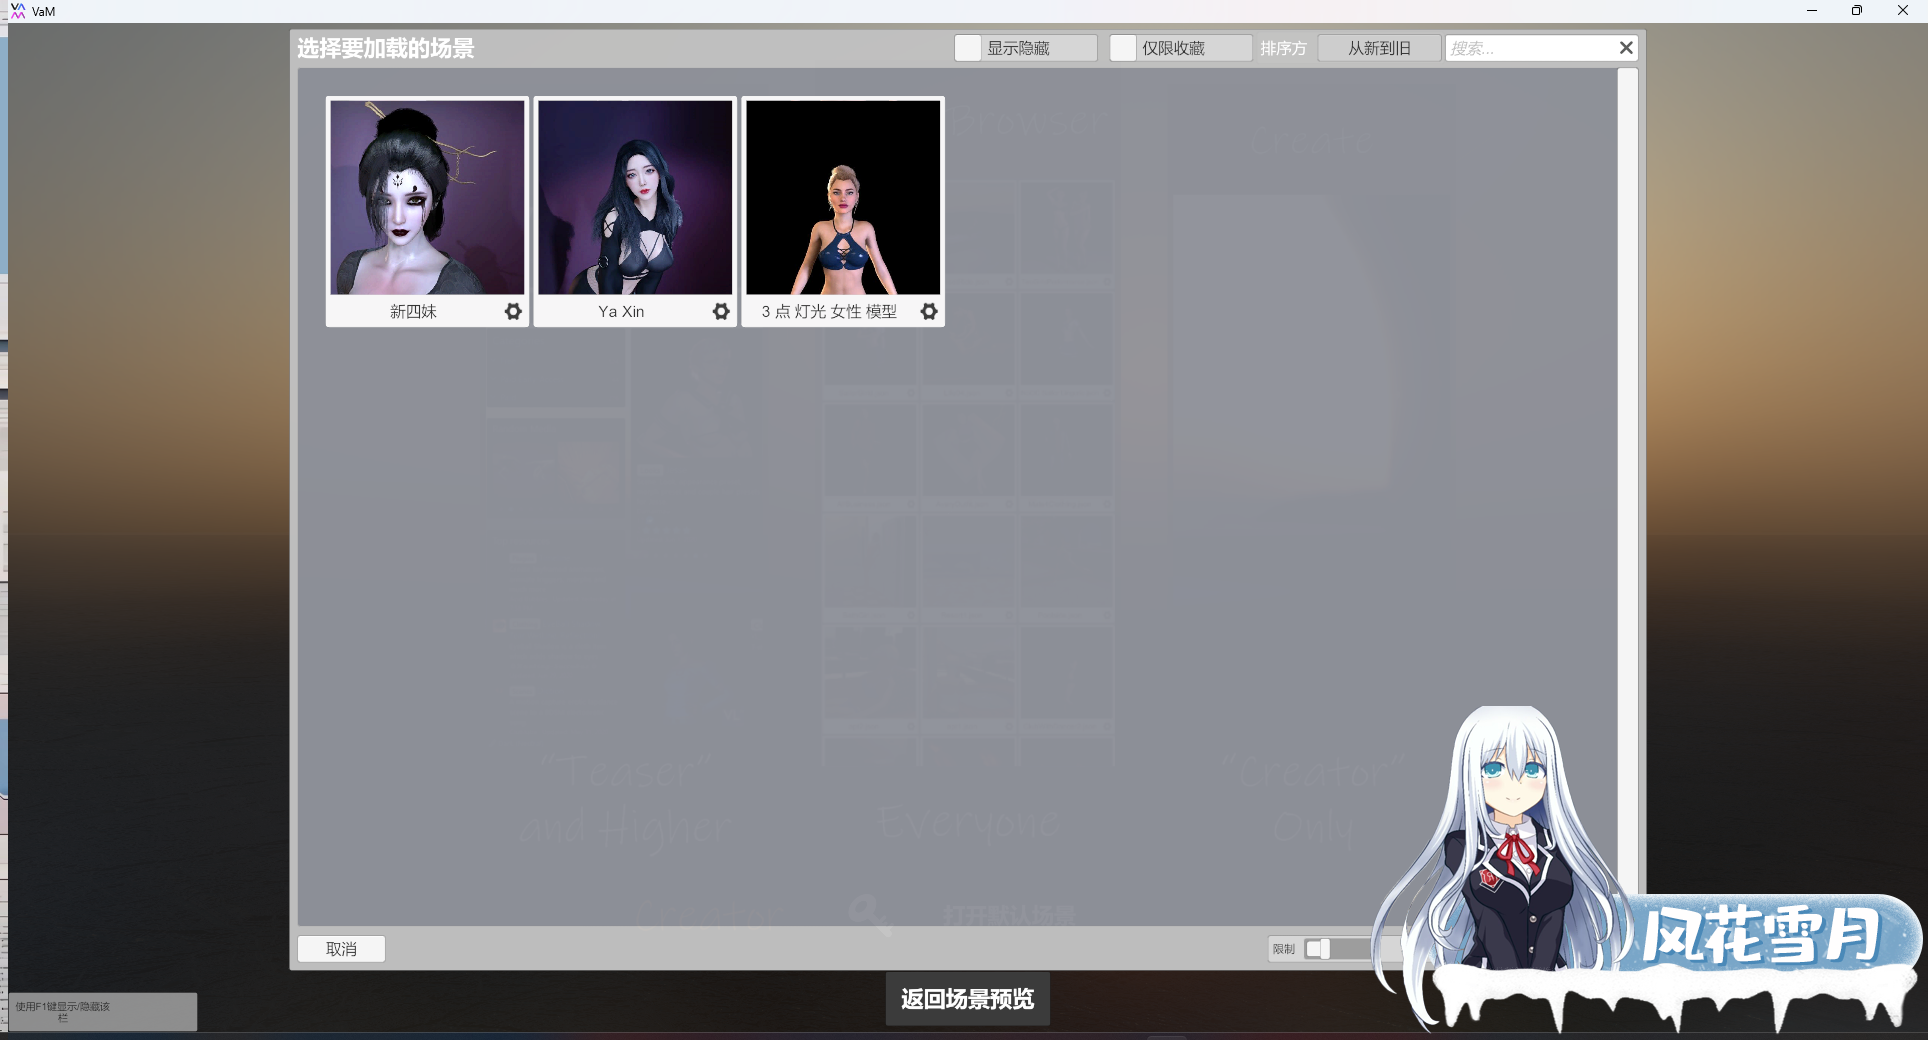Toggle the 仅限收藏 favorites-only checkbox
Image resolution: width=1928 pixels, height=1040 pixels.
(x=1123, y=48)
